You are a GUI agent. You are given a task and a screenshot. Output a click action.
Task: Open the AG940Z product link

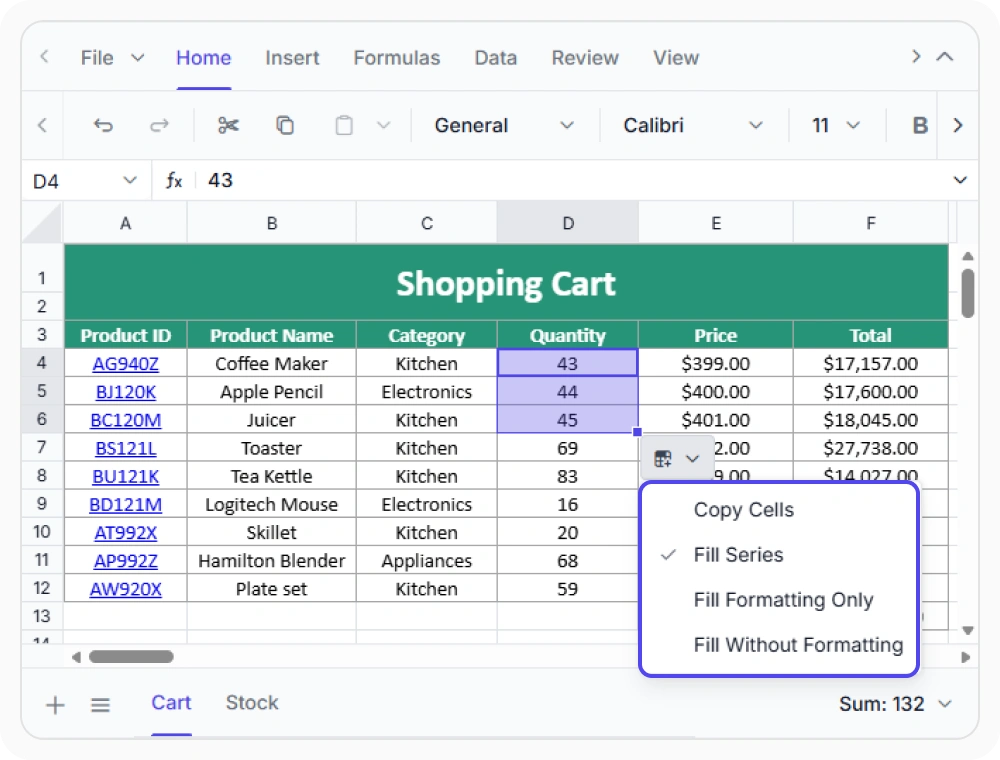click(x=126, y=364)
